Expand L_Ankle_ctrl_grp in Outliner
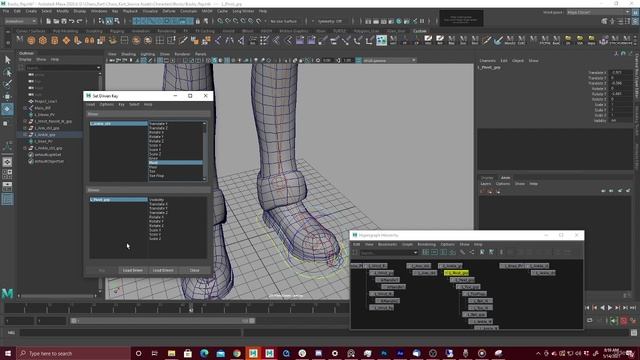Screen dimensions: 640x360 coord(25,148)
